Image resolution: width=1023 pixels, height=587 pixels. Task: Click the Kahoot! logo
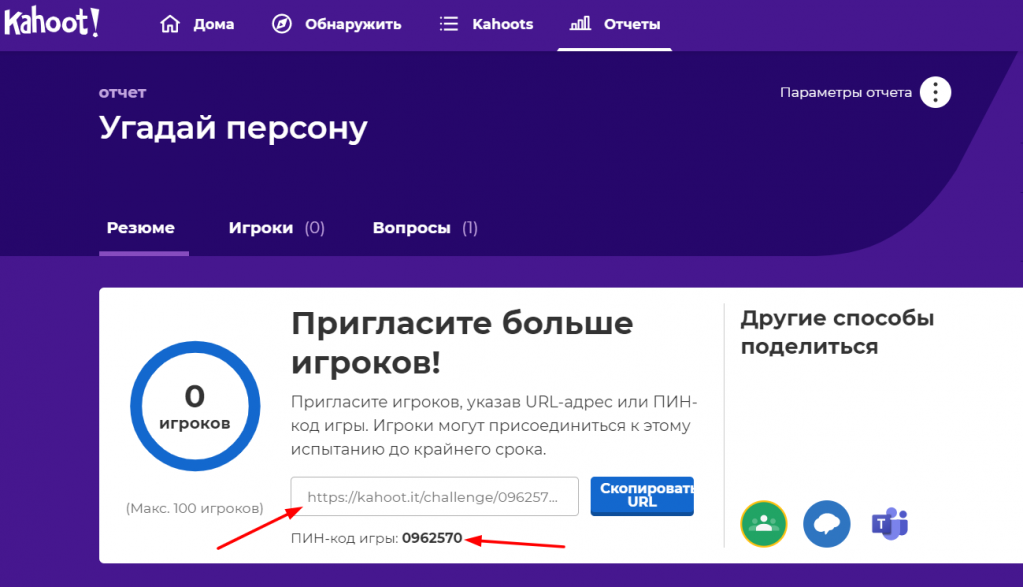pos(52,22)
